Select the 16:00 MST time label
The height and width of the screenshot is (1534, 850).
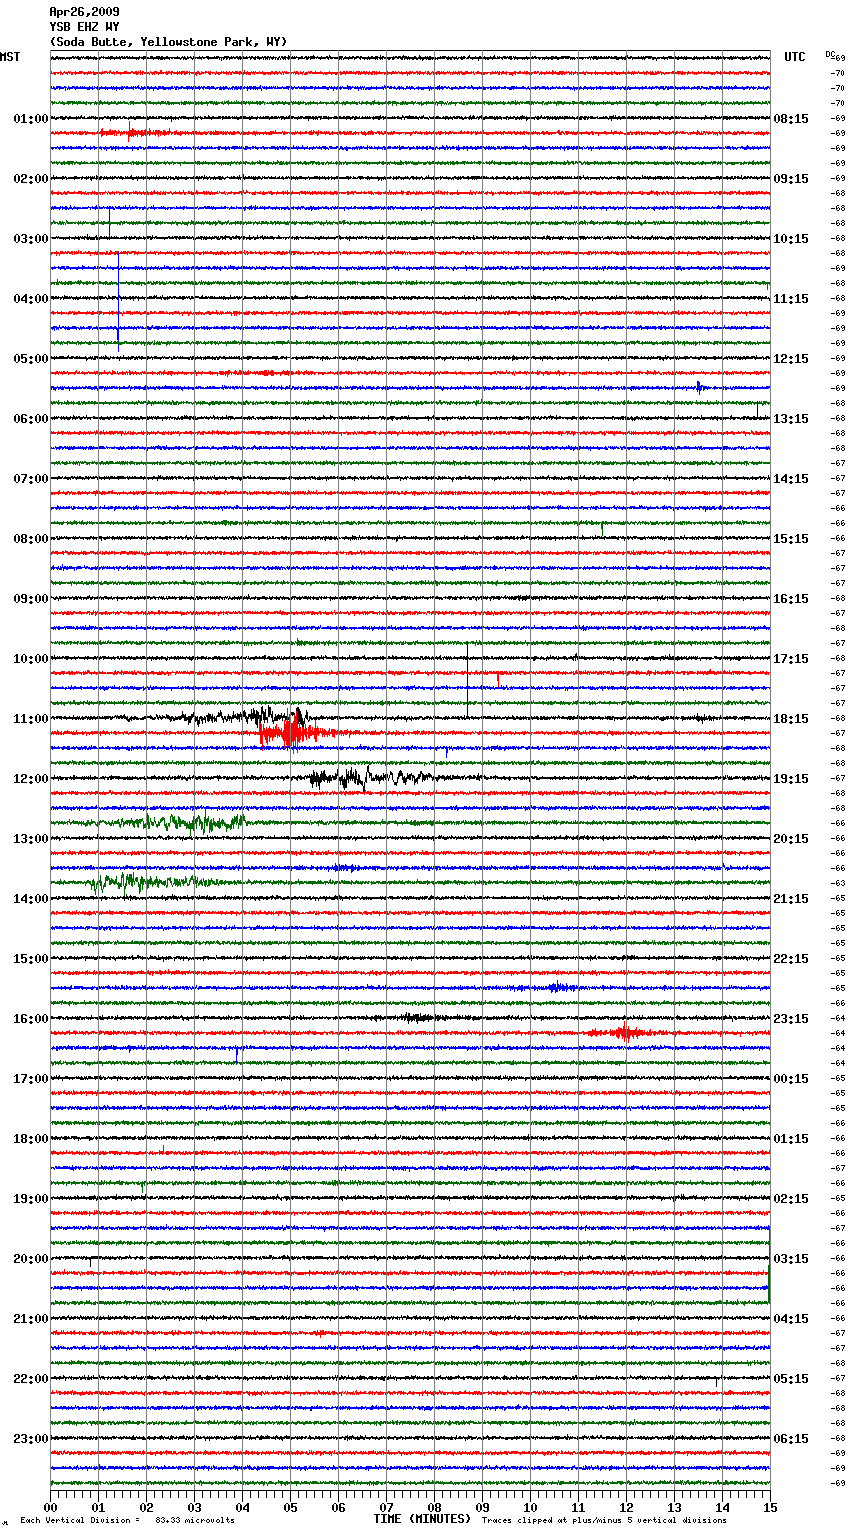coord(31,1019)
